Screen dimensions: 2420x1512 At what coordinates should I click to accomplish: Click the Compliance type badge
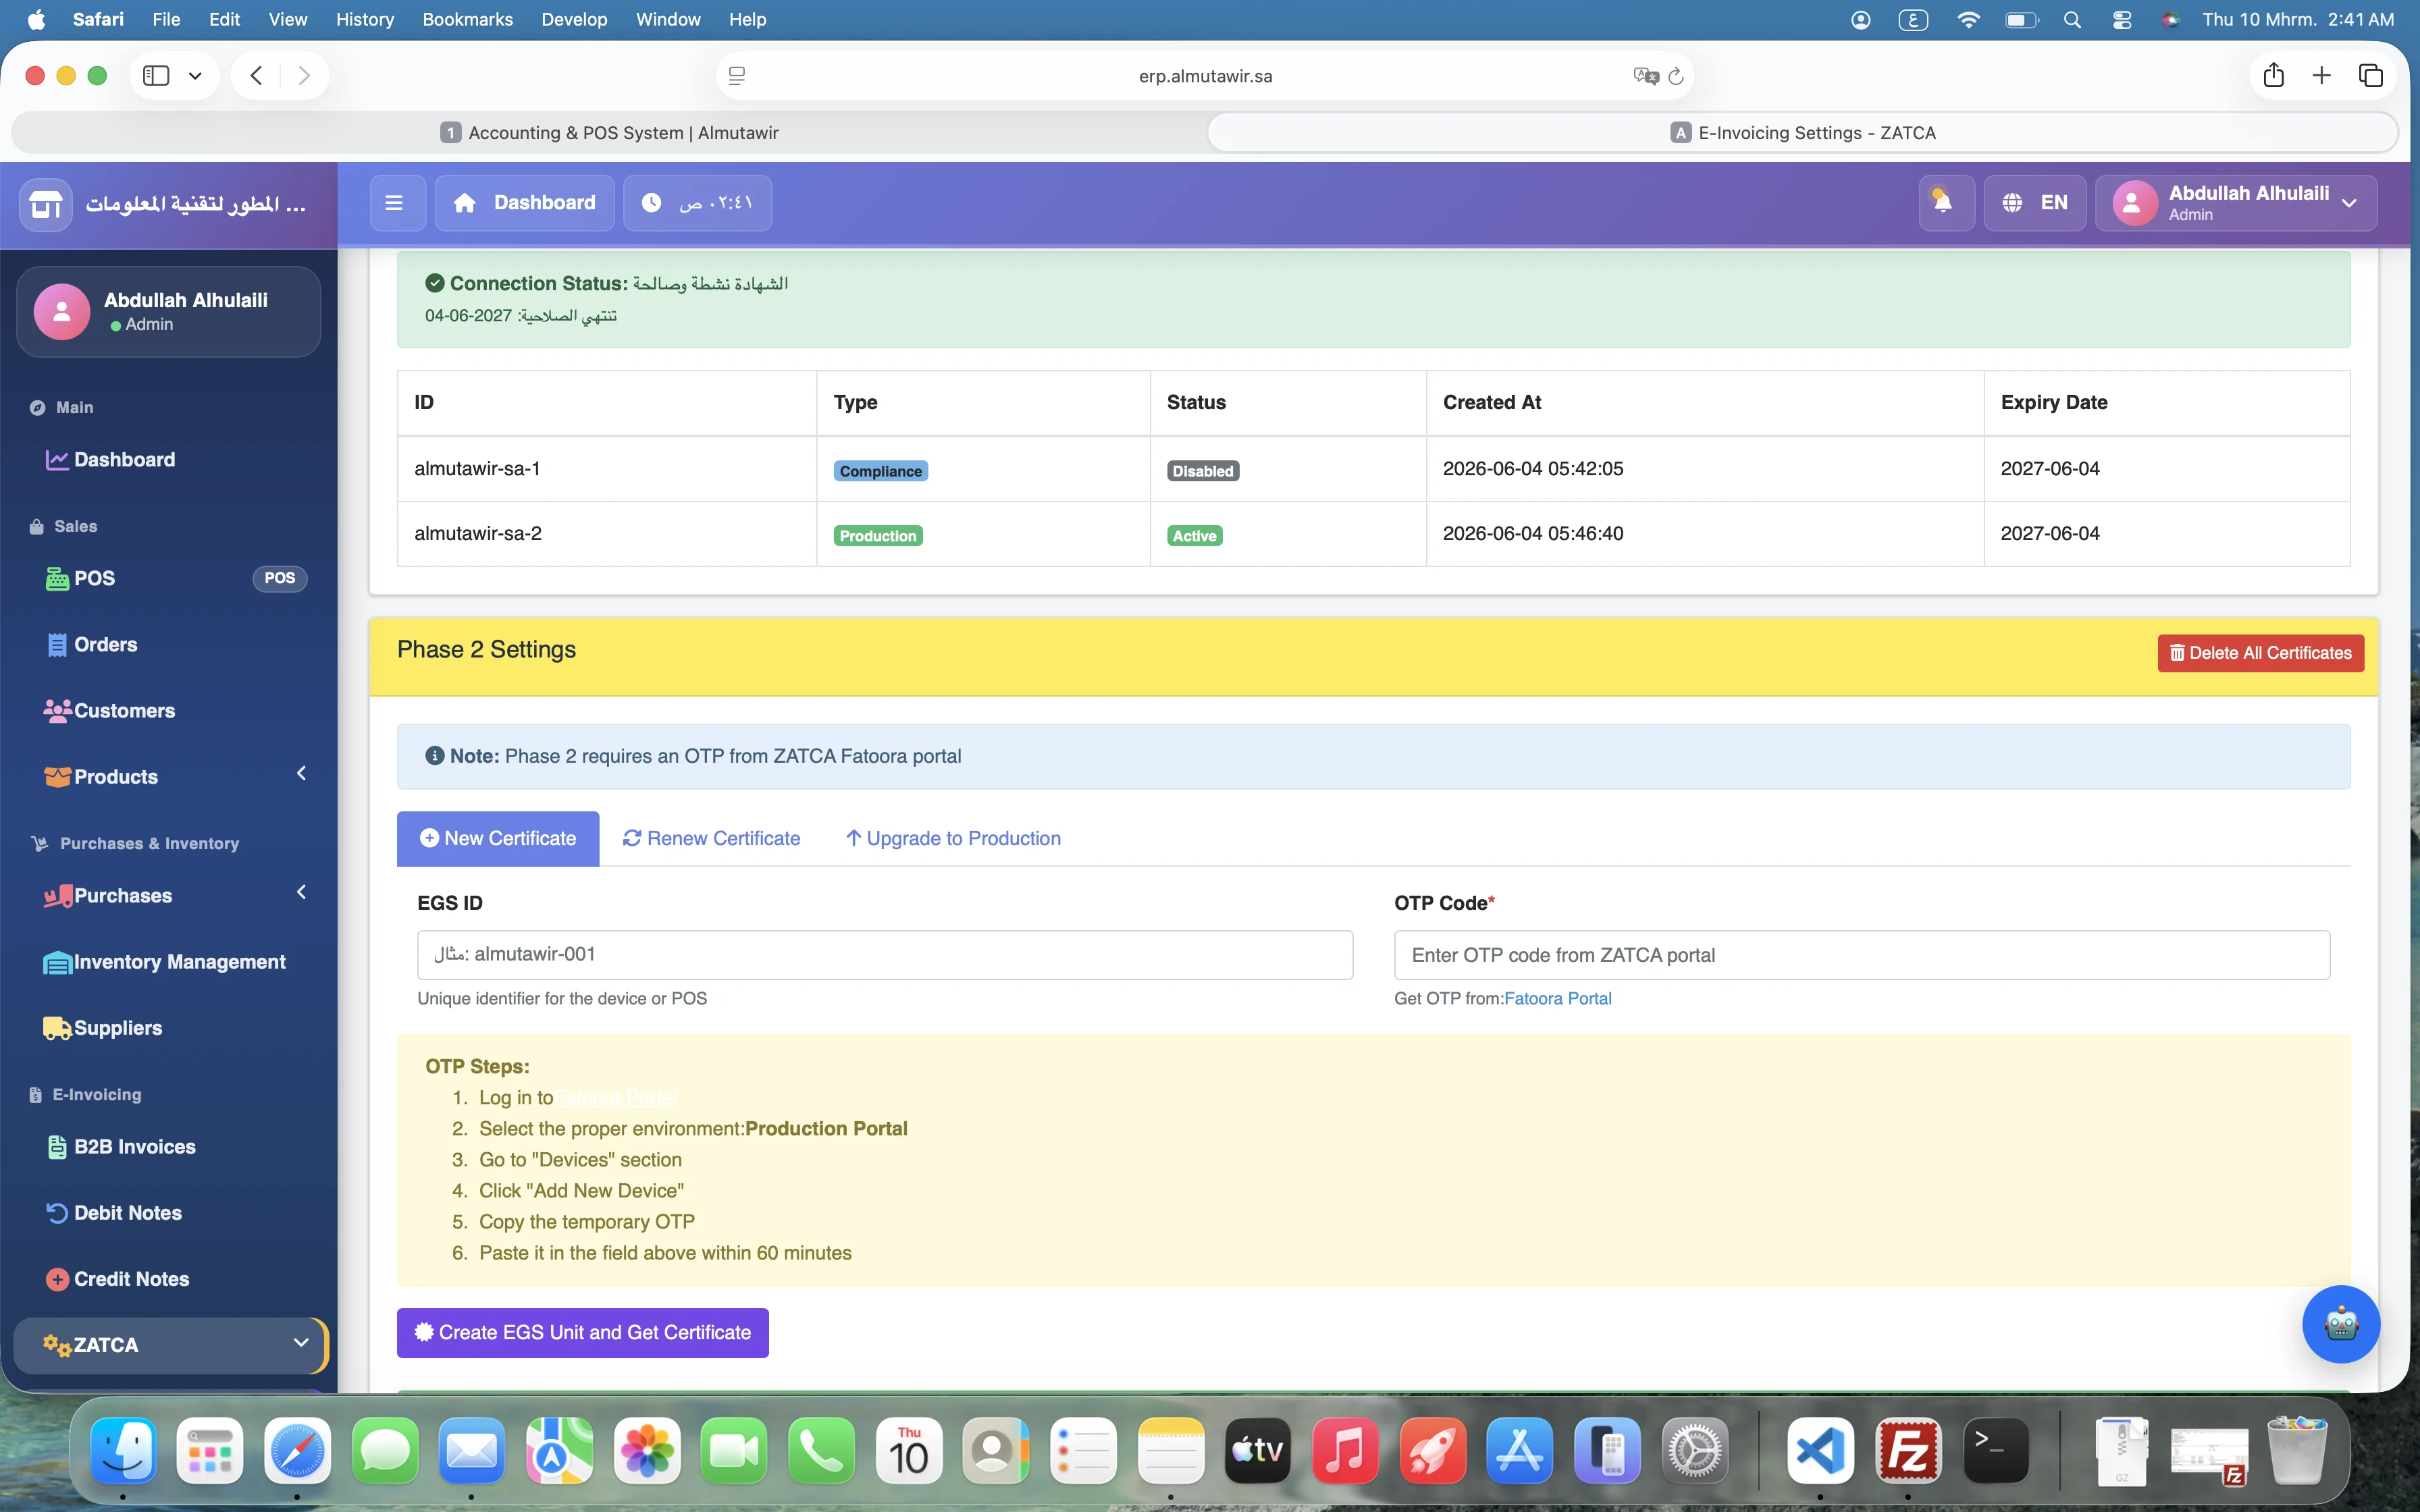click(880, 471)
